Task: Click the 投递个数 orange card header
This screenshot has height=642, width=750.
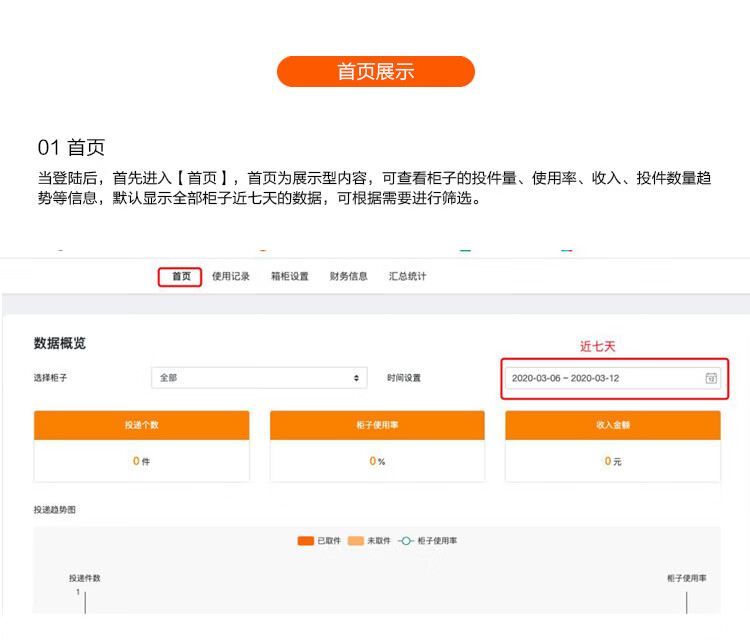Action: (x=142, y=425)
